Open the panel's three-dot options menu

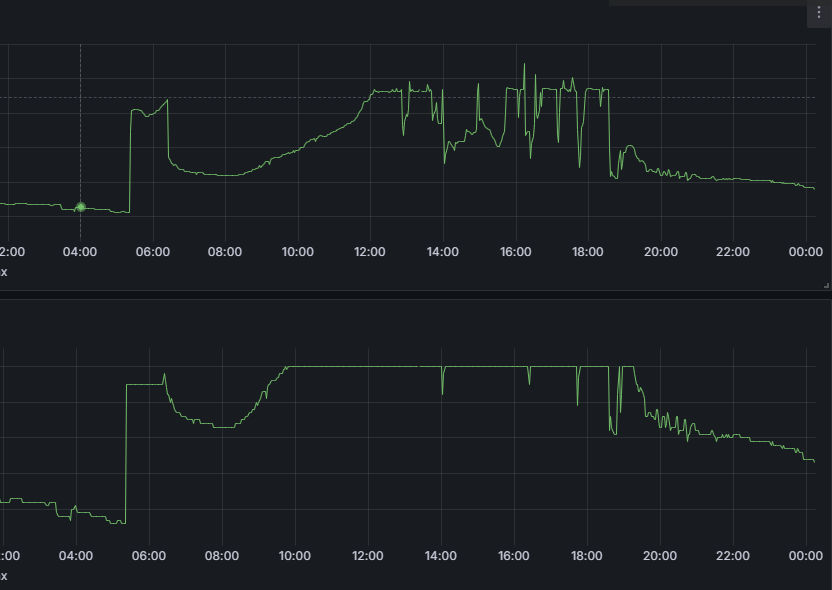pos(819,12)
